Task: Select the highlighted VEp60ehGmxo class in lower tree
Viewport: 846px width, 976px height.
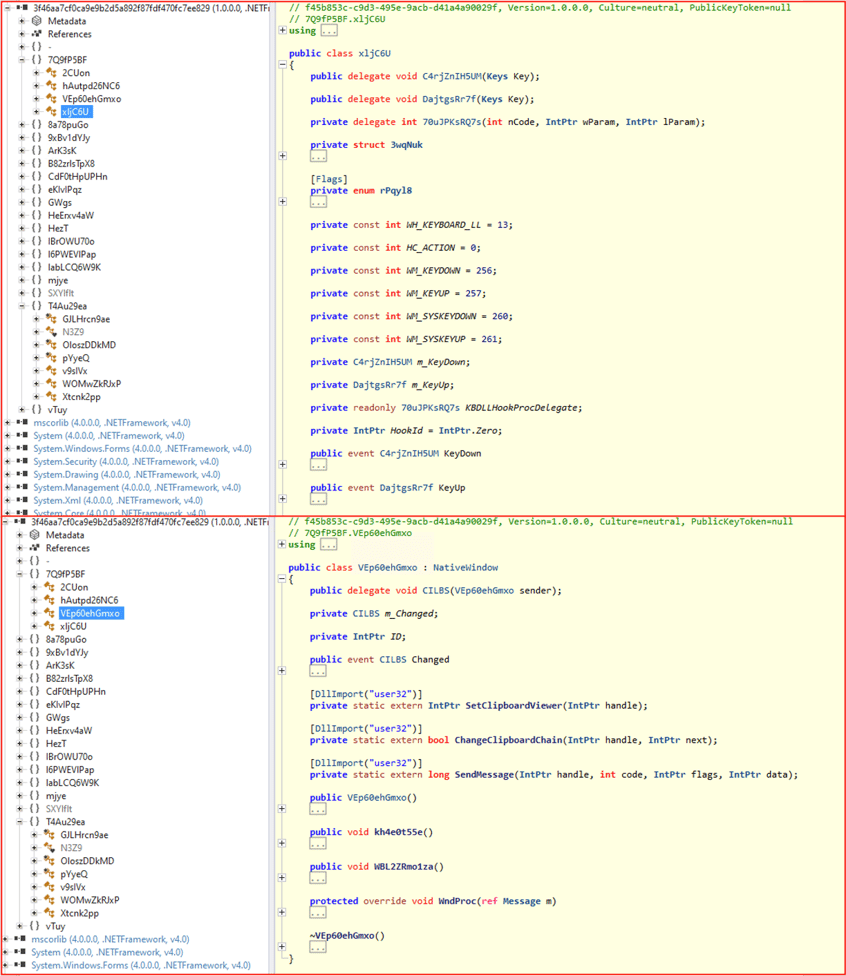Action: 91,613
